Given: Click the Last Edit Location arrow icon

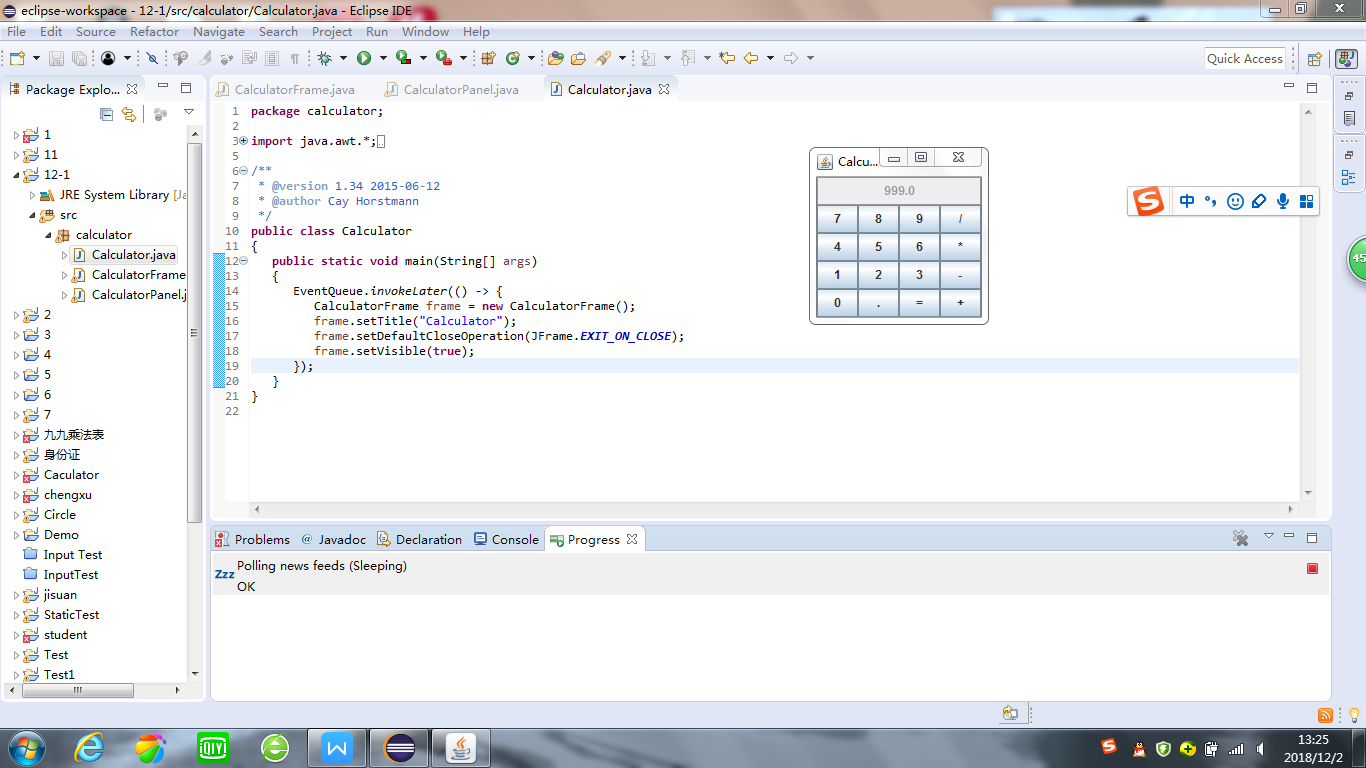Looking at the screenshot, I should 727,58.
